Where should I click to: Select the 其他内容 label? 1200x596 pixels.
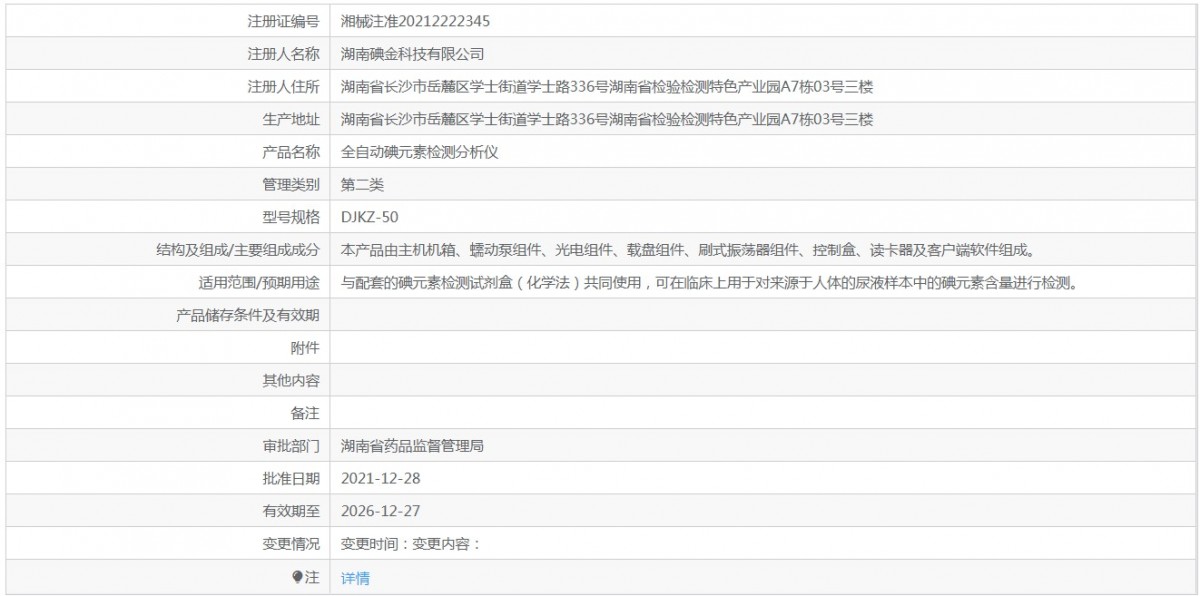click(x=291, y=380)
